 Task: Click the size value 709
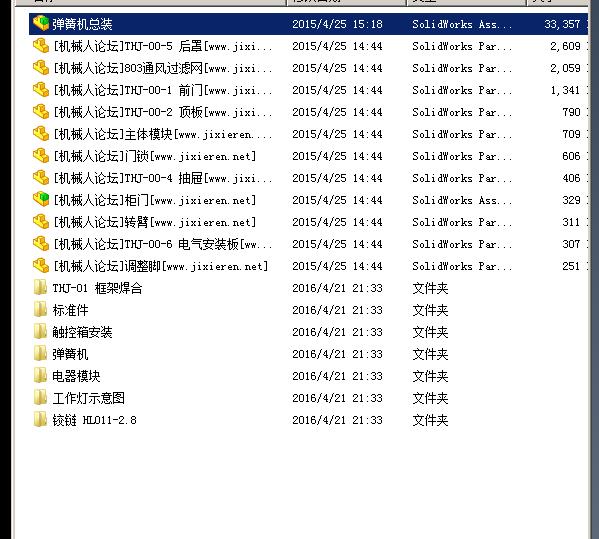tap(571, 134)
